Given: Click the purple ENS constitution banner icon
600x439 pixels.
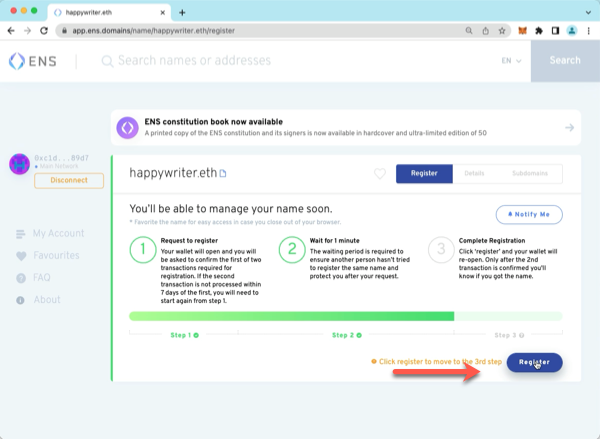Looking at the screenshot, I should click(x=127, y=127).
